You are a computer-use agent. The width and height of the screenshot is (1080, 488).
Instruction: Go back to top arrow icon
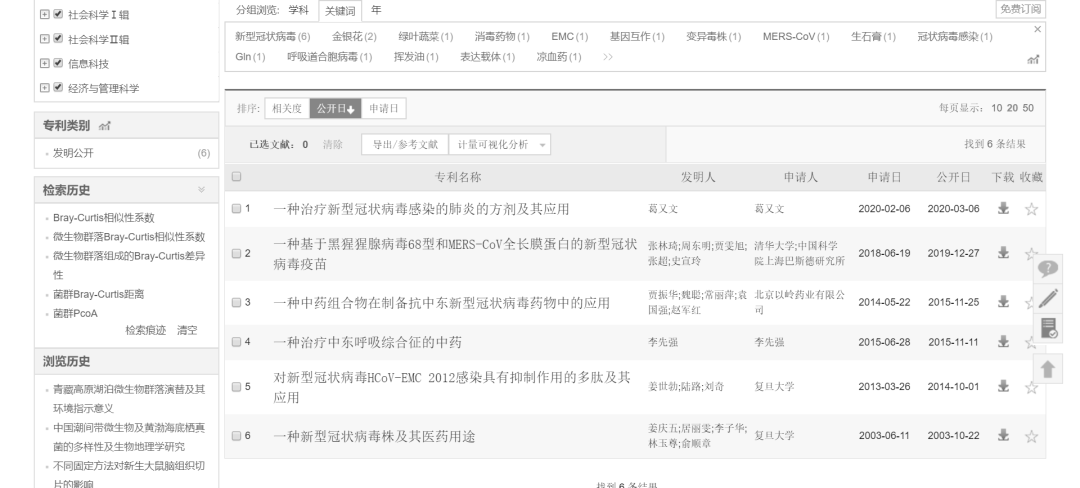[1048, 370]
